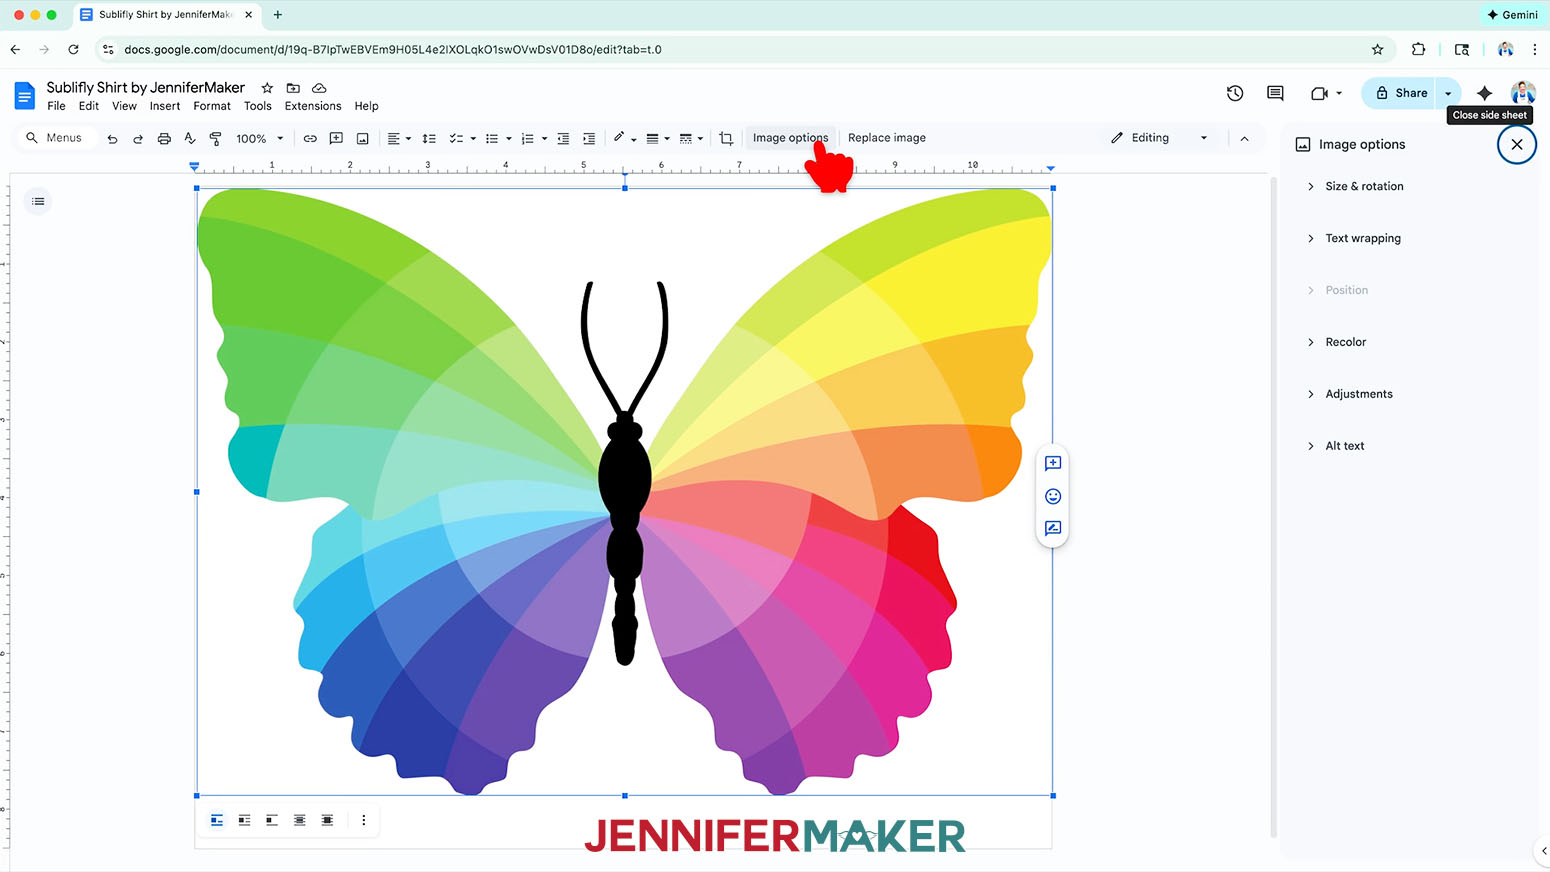Open border color pencil dropdown

point(624,139)
